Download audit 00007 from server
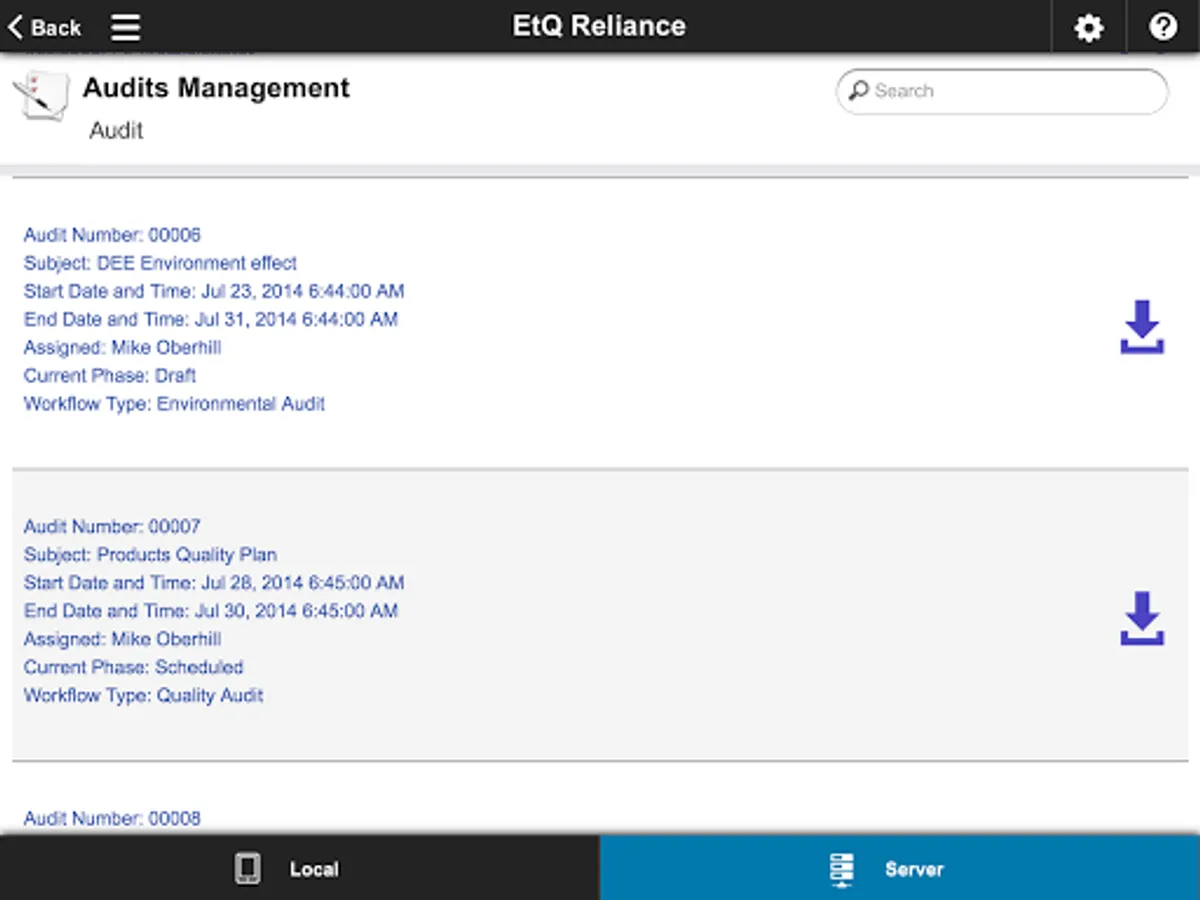This screenshot has height=900, width=1200. (x=1142, y=618)
